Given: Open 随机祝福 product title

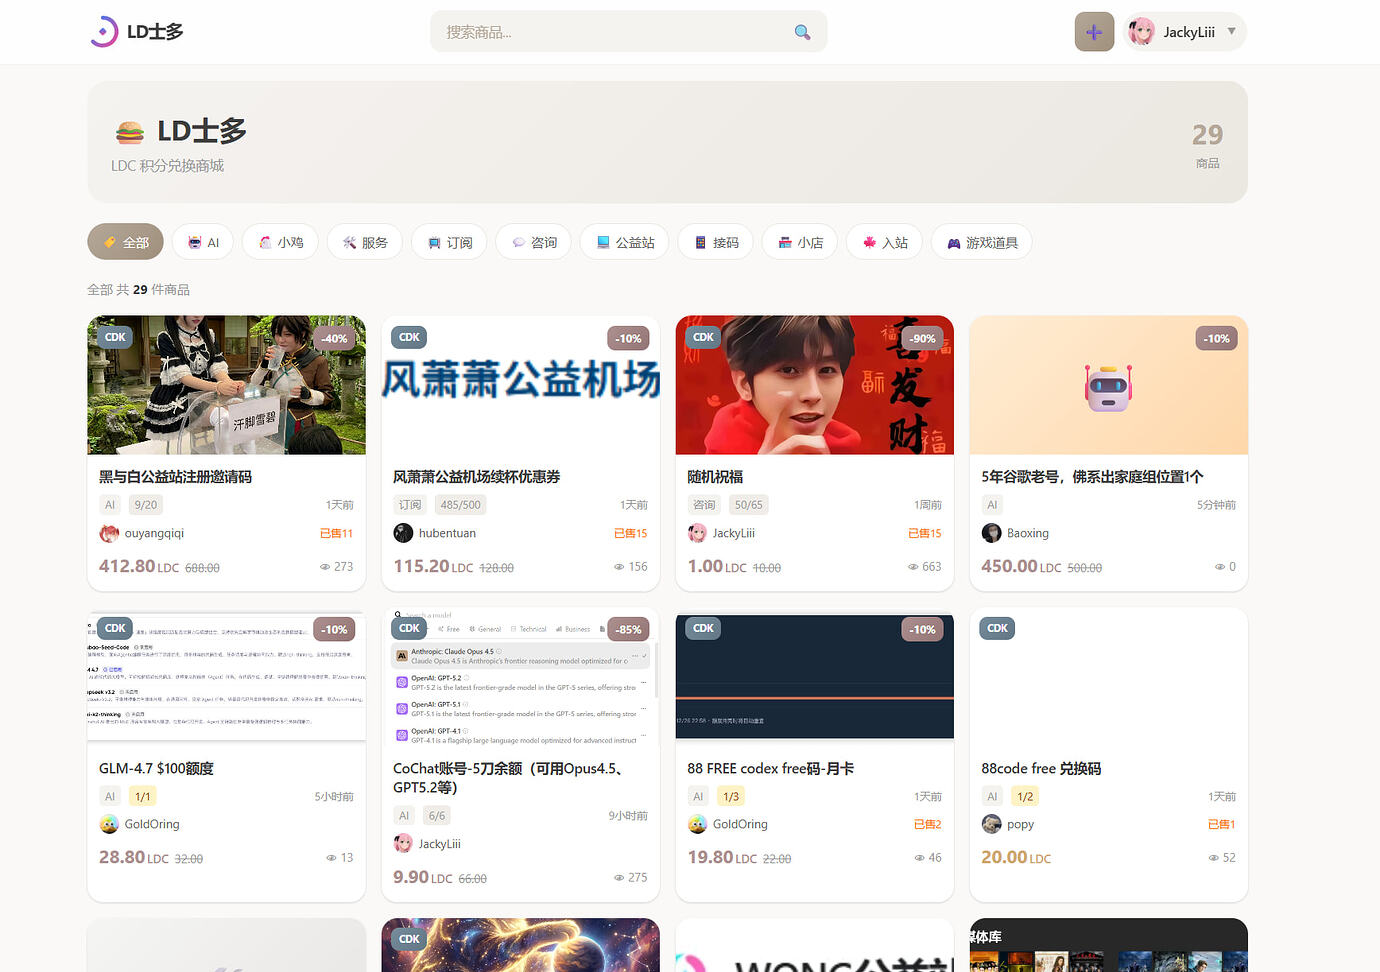Looking at the screenshot, I should point(715,477).
